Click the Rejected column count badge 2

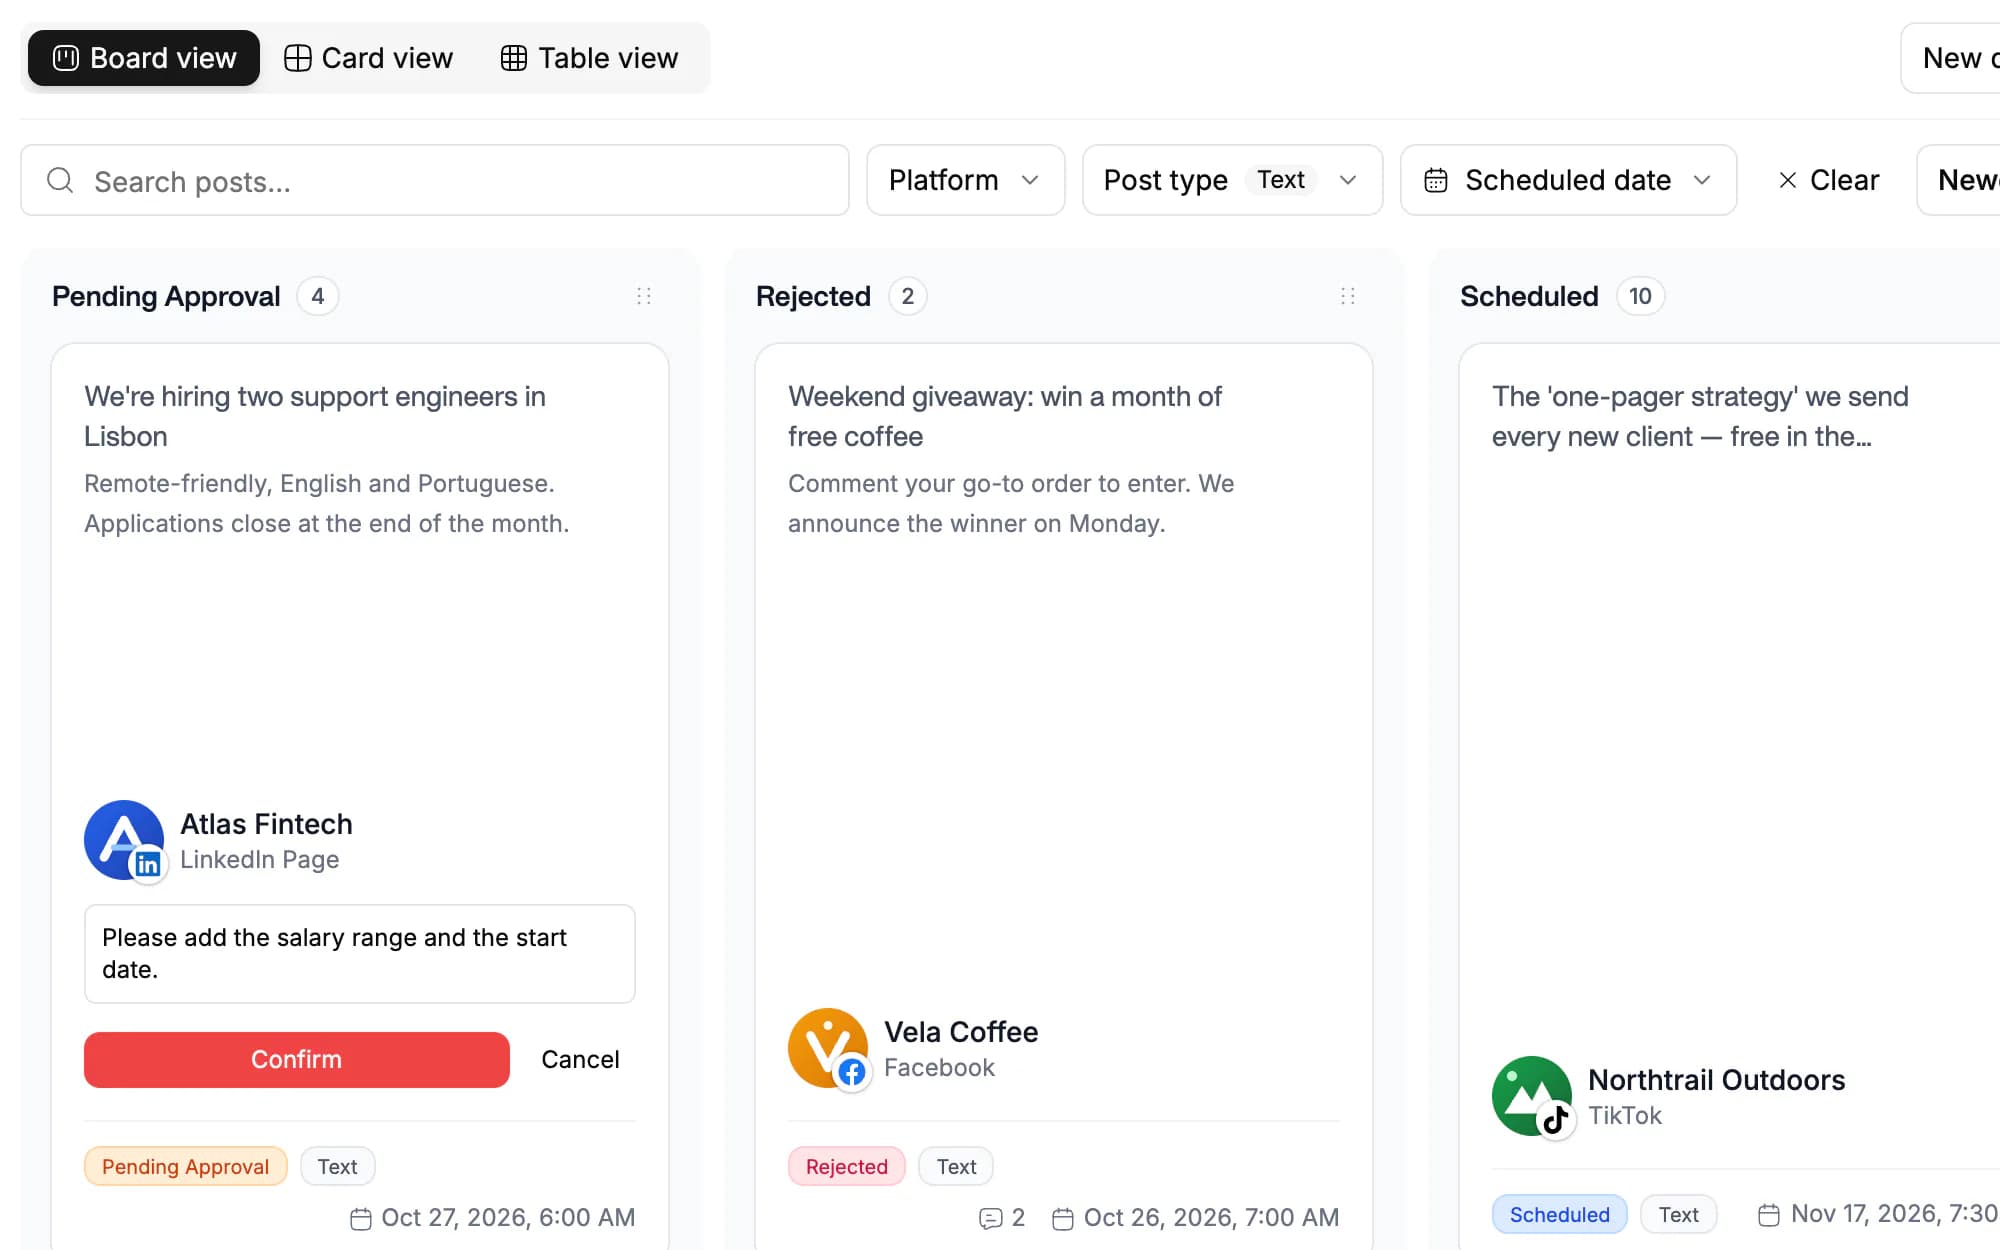908,296
